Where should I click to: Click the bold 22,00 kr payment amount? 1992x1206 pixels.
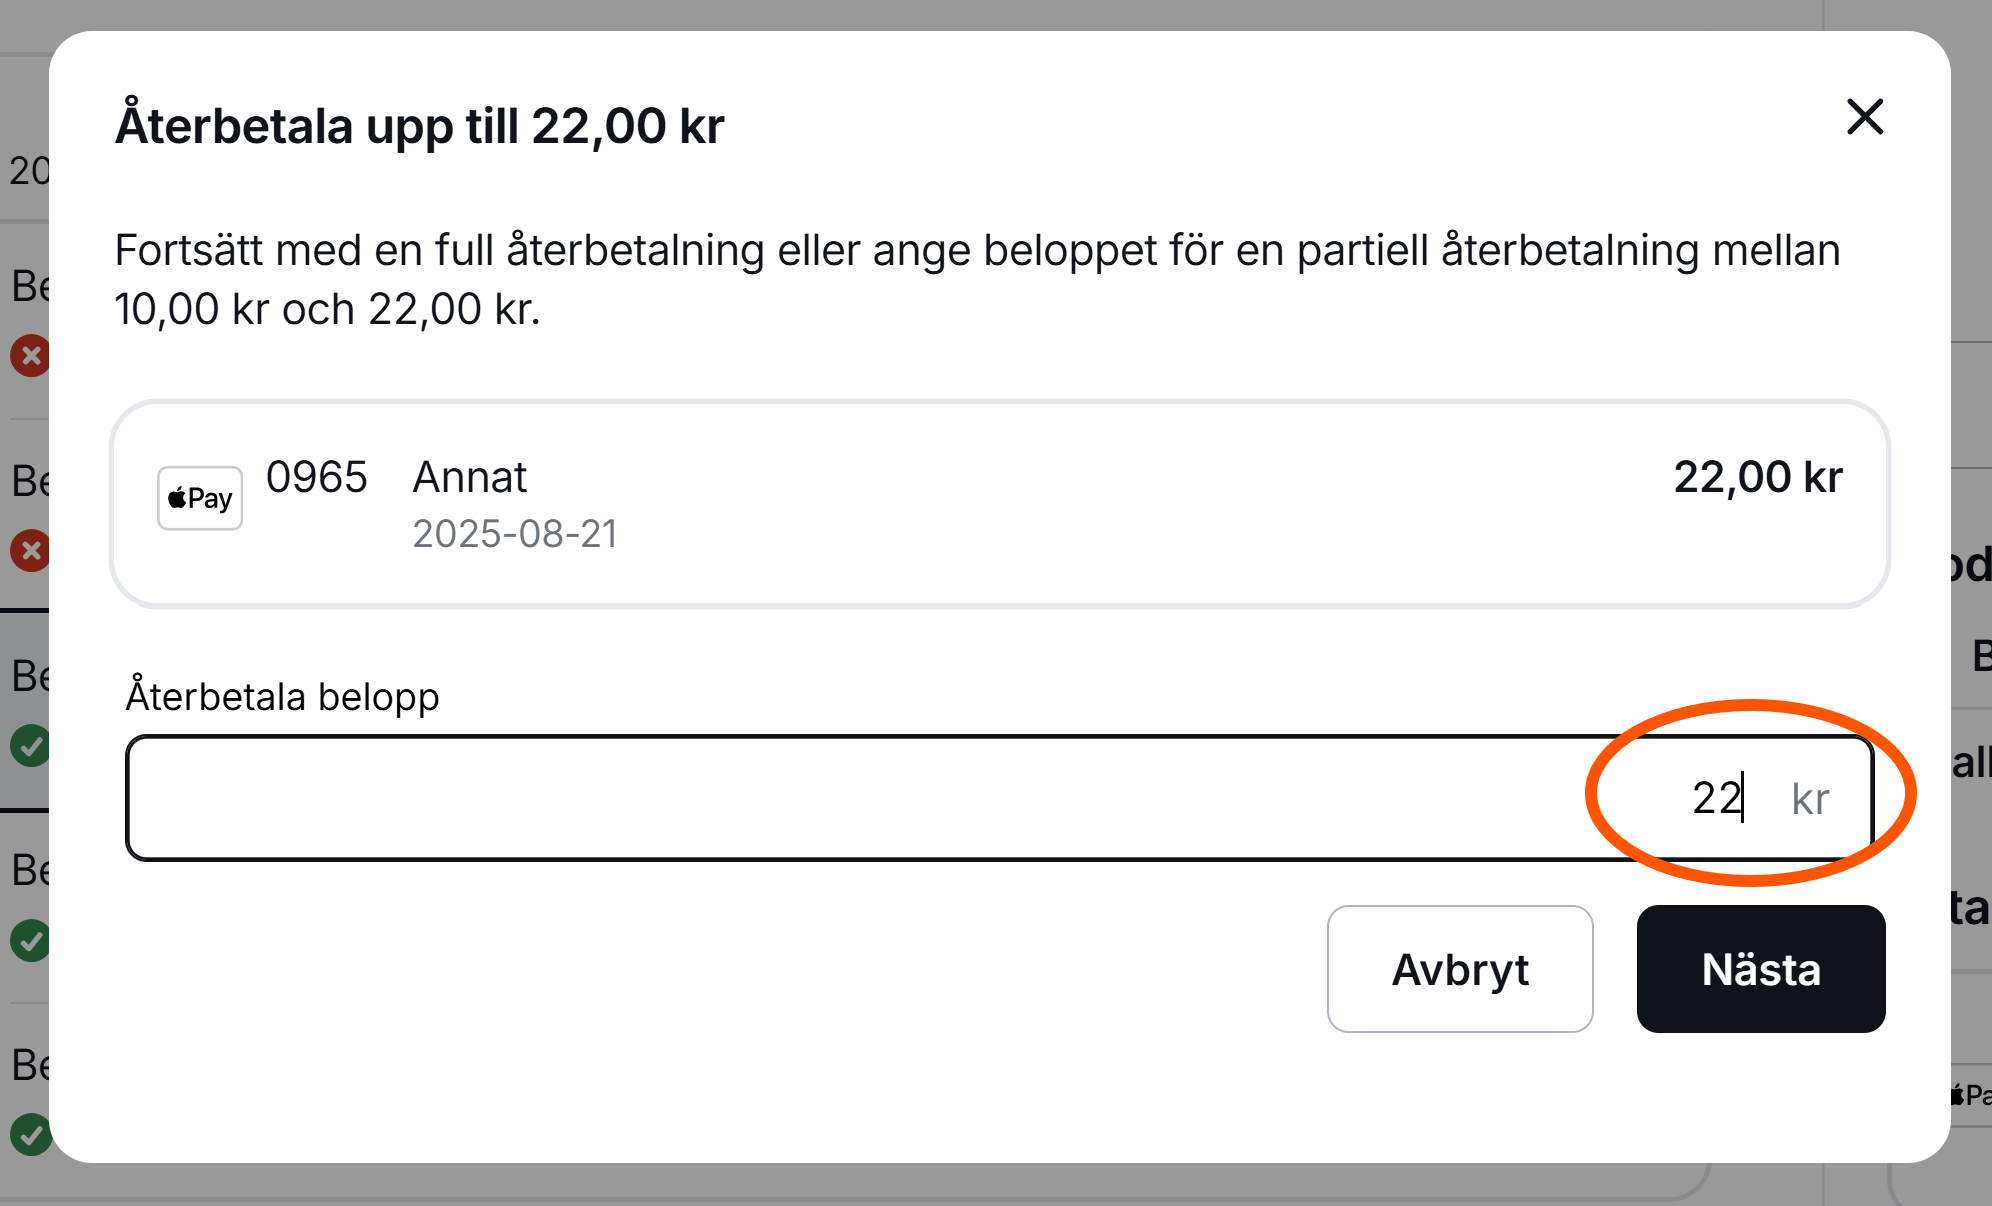[1757, 477]
